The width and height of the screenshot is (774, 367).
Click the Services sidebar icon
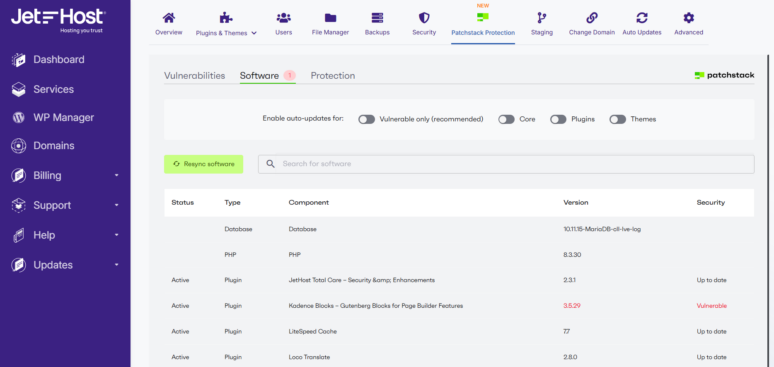point(18,89)
